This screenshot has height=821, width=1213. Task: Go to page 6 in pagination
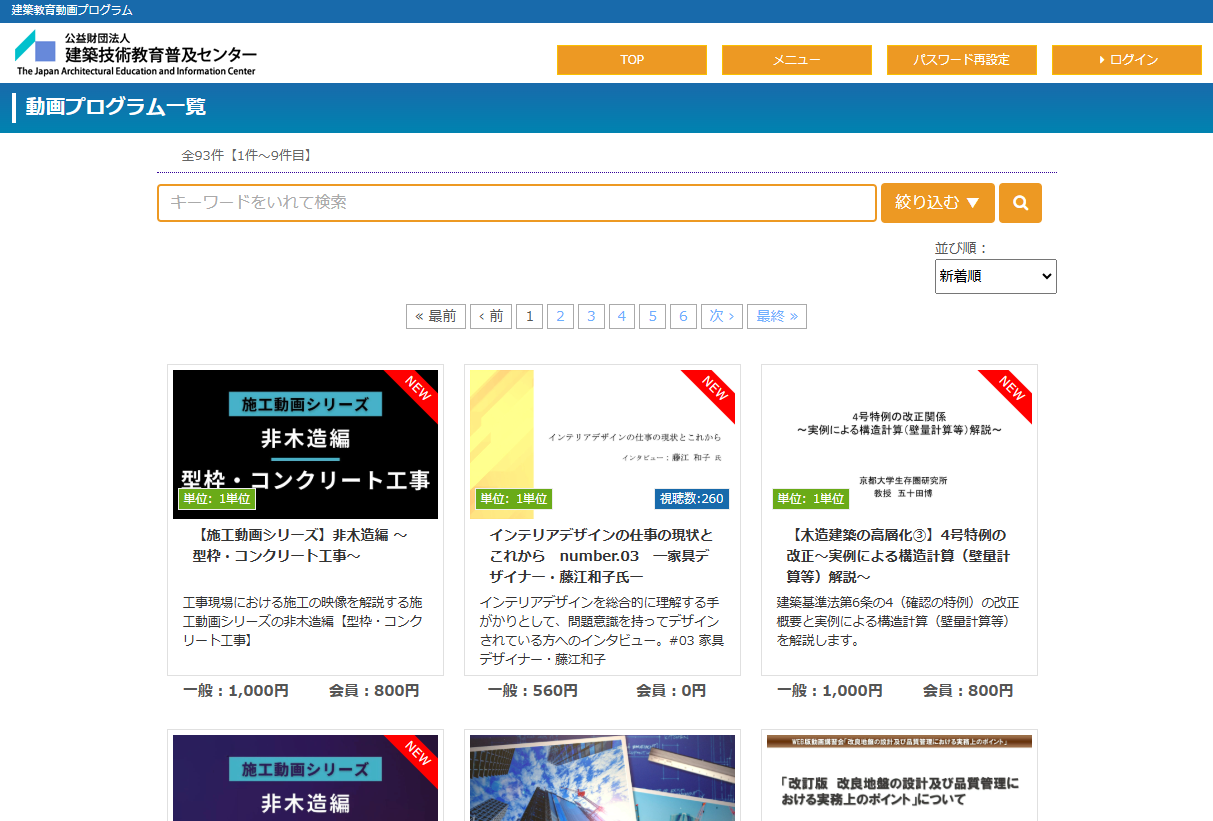click(x=683, y=316)
